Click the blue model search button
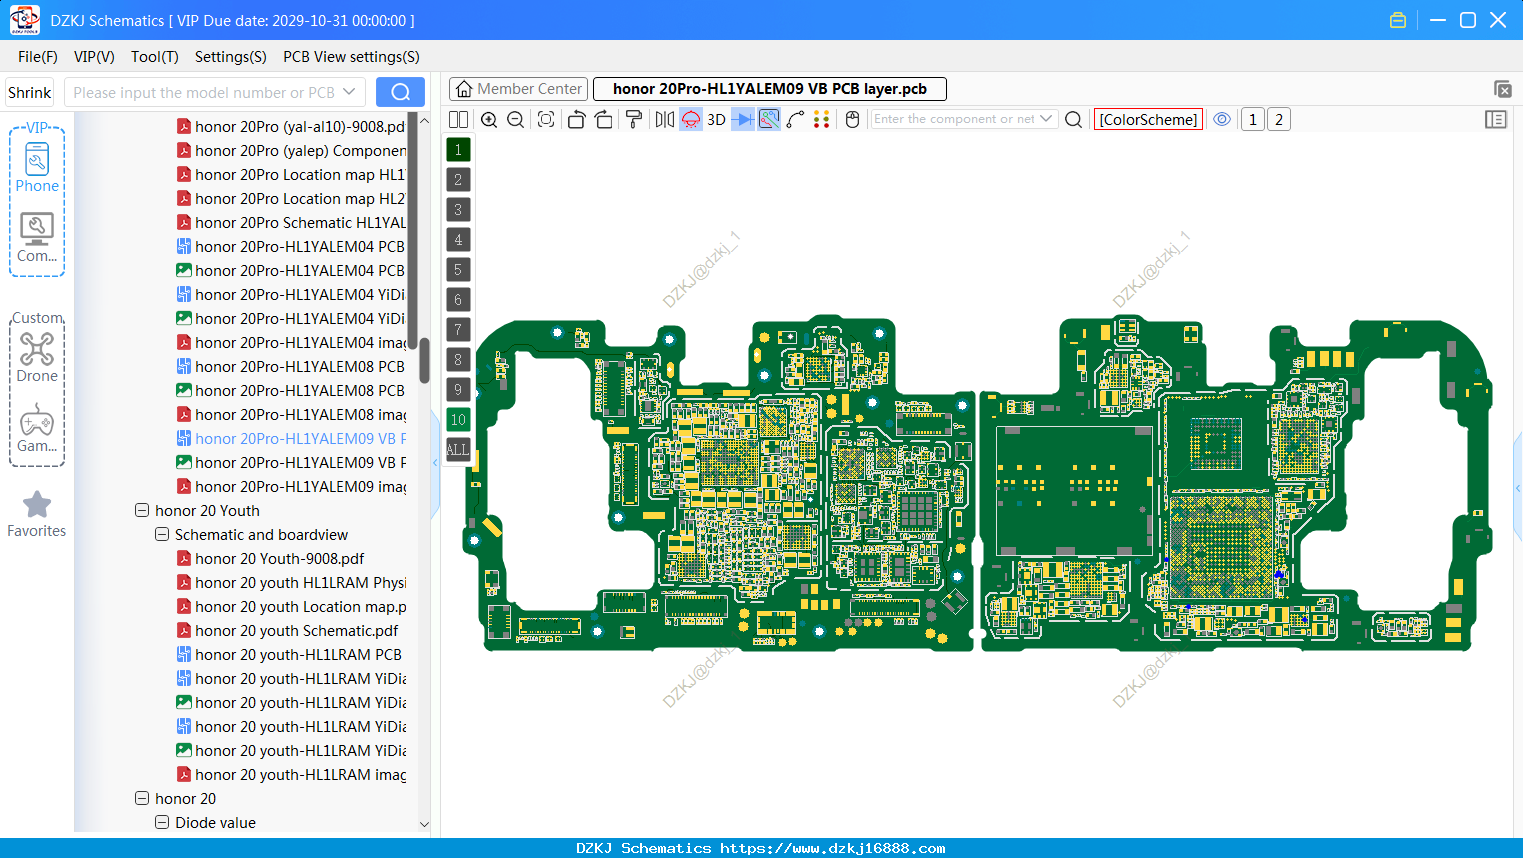Image resolution: width=1523 pixels, height=858 pixels. (x=400, y=92)
